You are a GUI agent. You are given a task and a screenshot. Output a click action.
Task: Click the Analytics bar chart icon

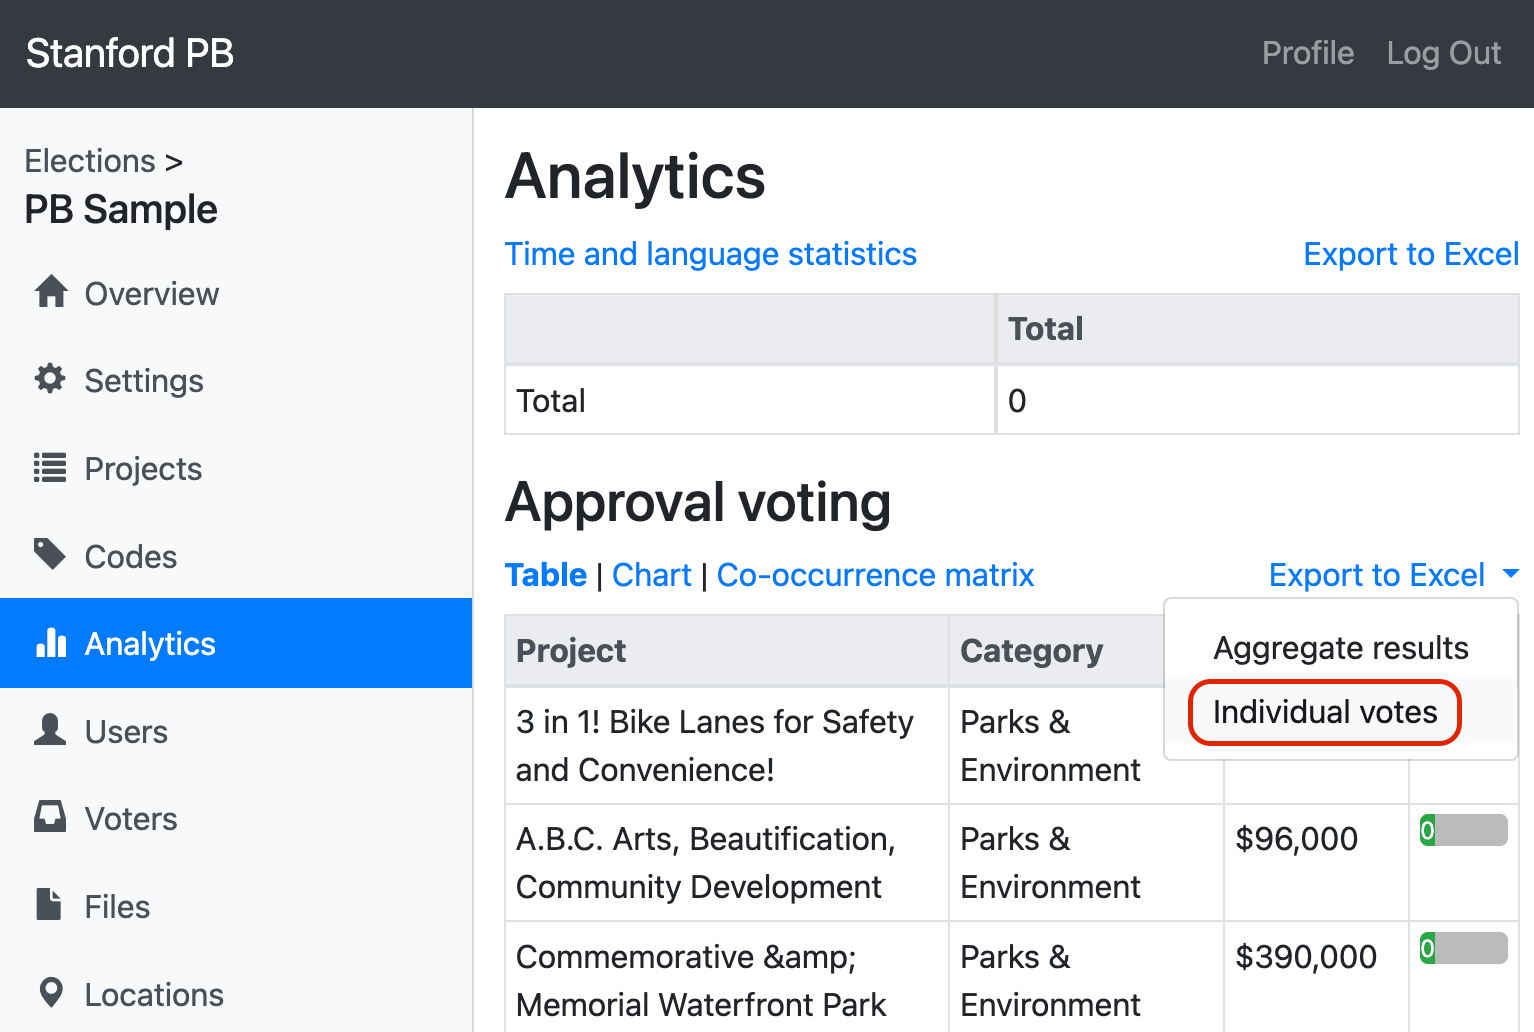tap(51, 643)
